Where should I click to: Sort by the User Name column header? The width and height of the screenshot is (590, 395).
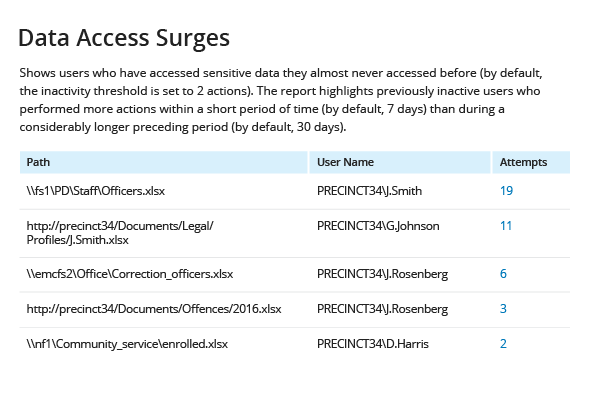(345, 162)
